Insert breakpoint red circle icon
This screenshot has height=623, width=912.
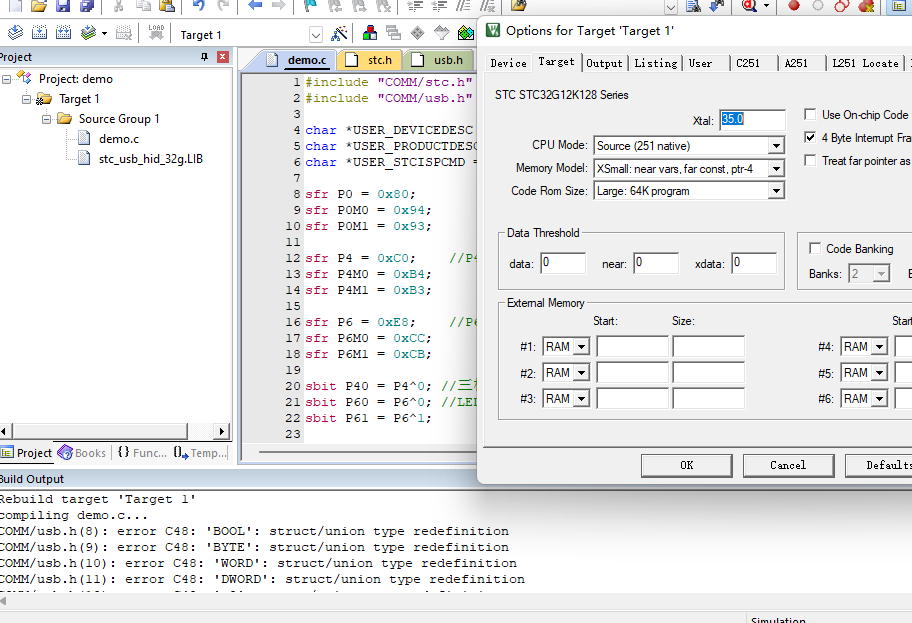[793, 6]
